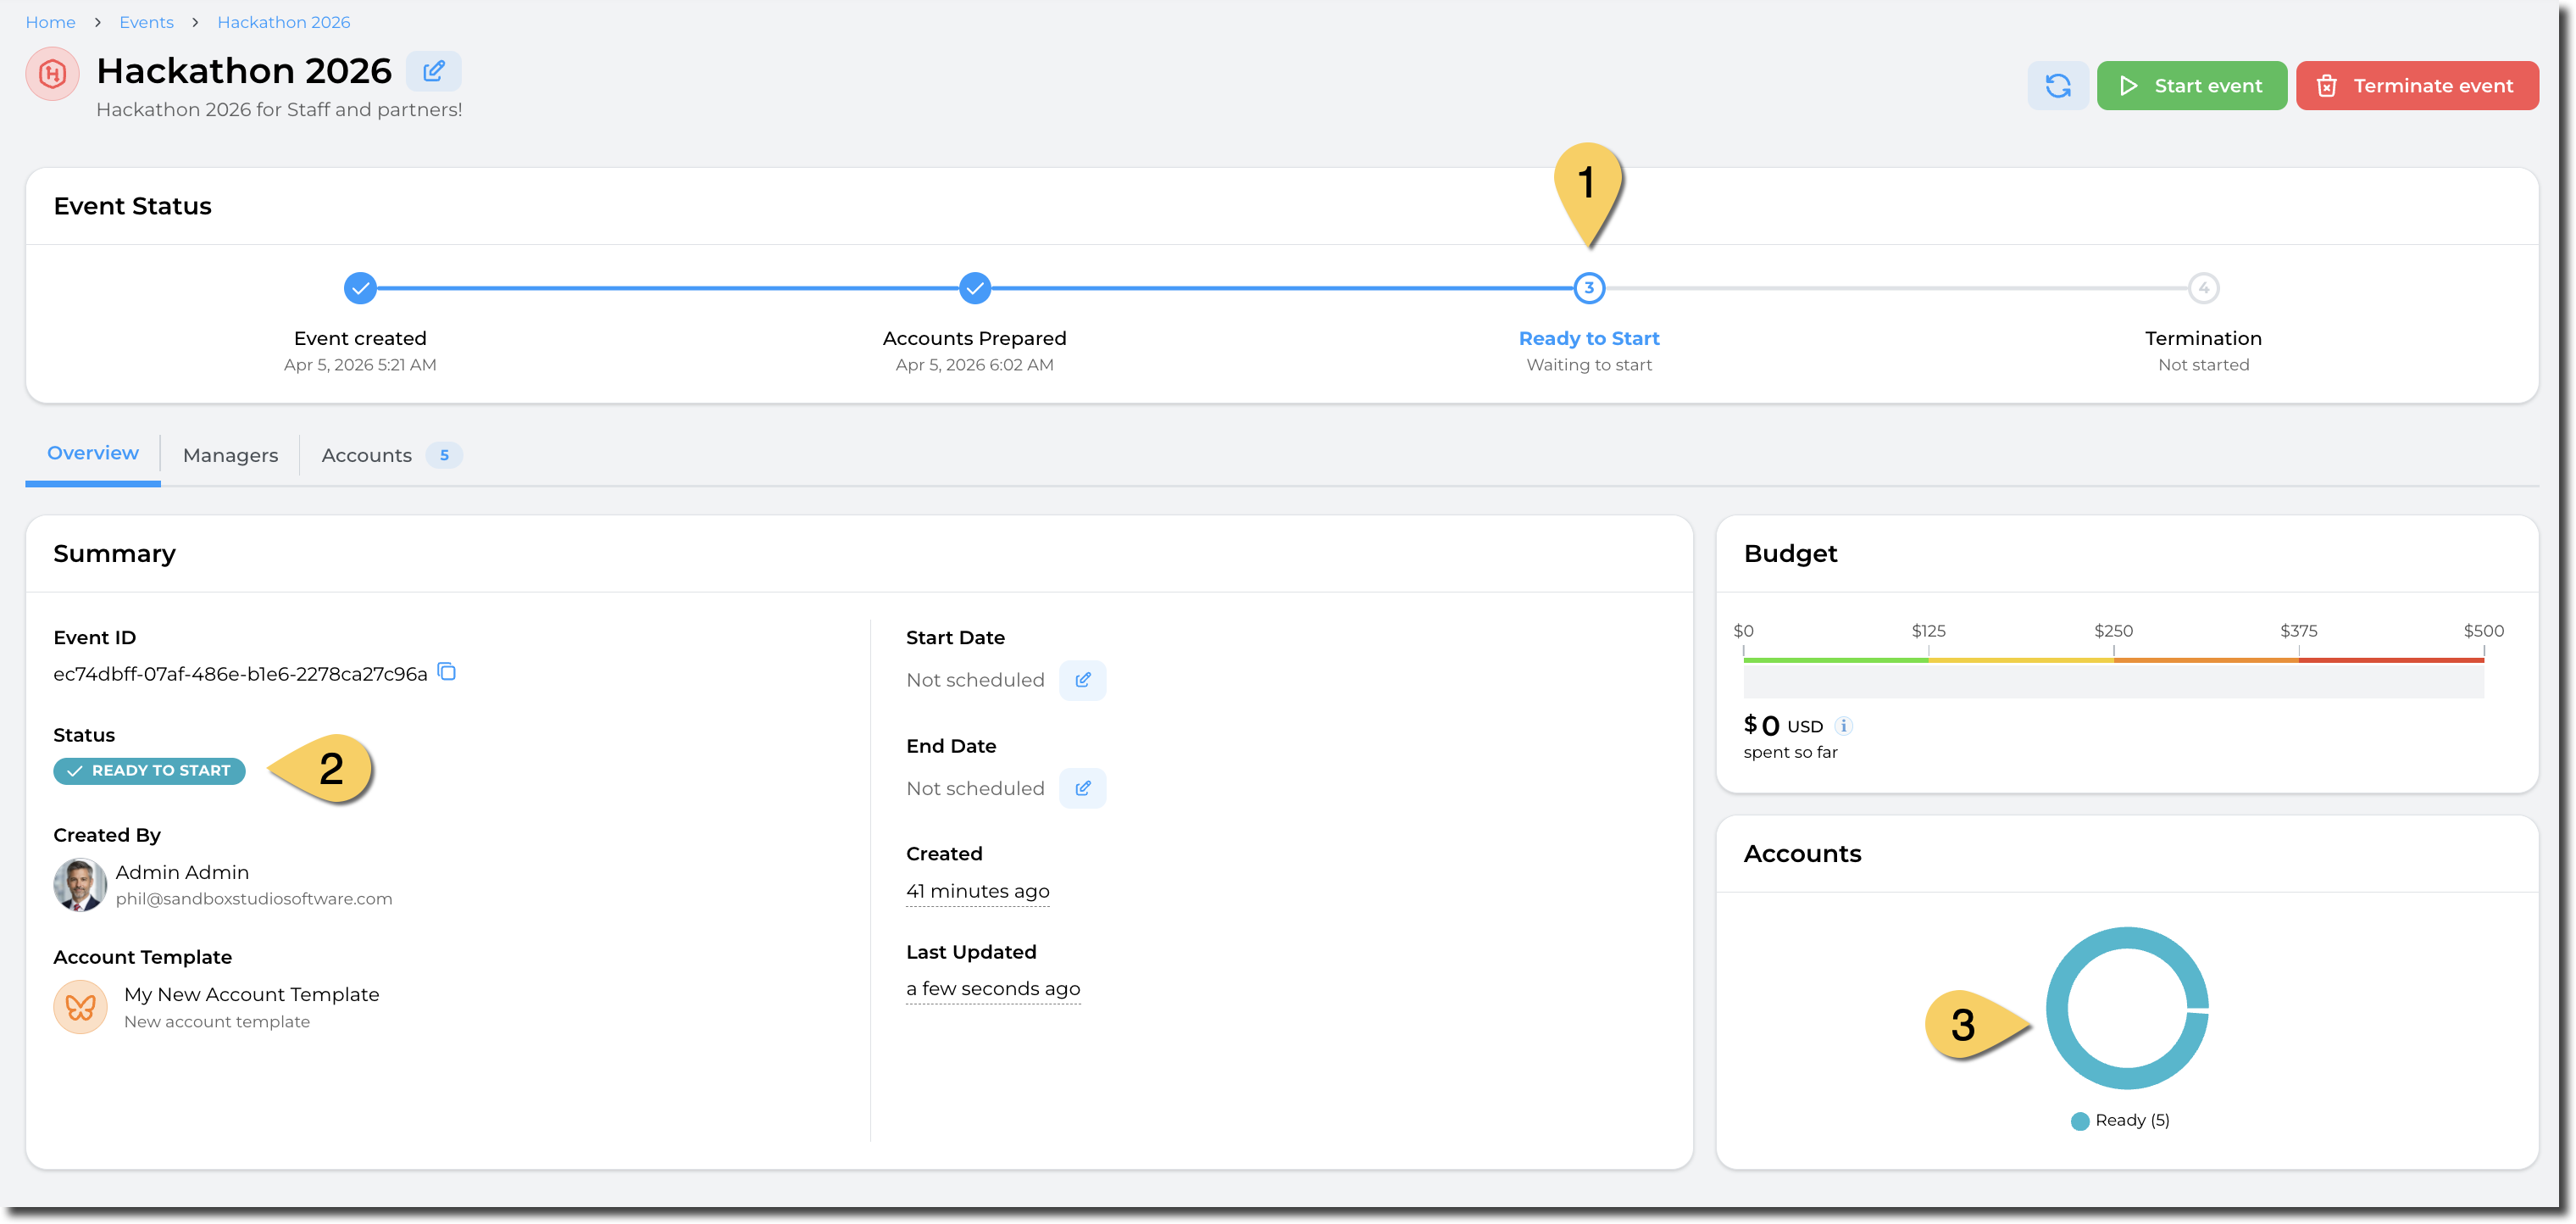Switch to the Managers tab
Image resolution: width=2576 pixels, height=1224 pixels.
(230, 455)
